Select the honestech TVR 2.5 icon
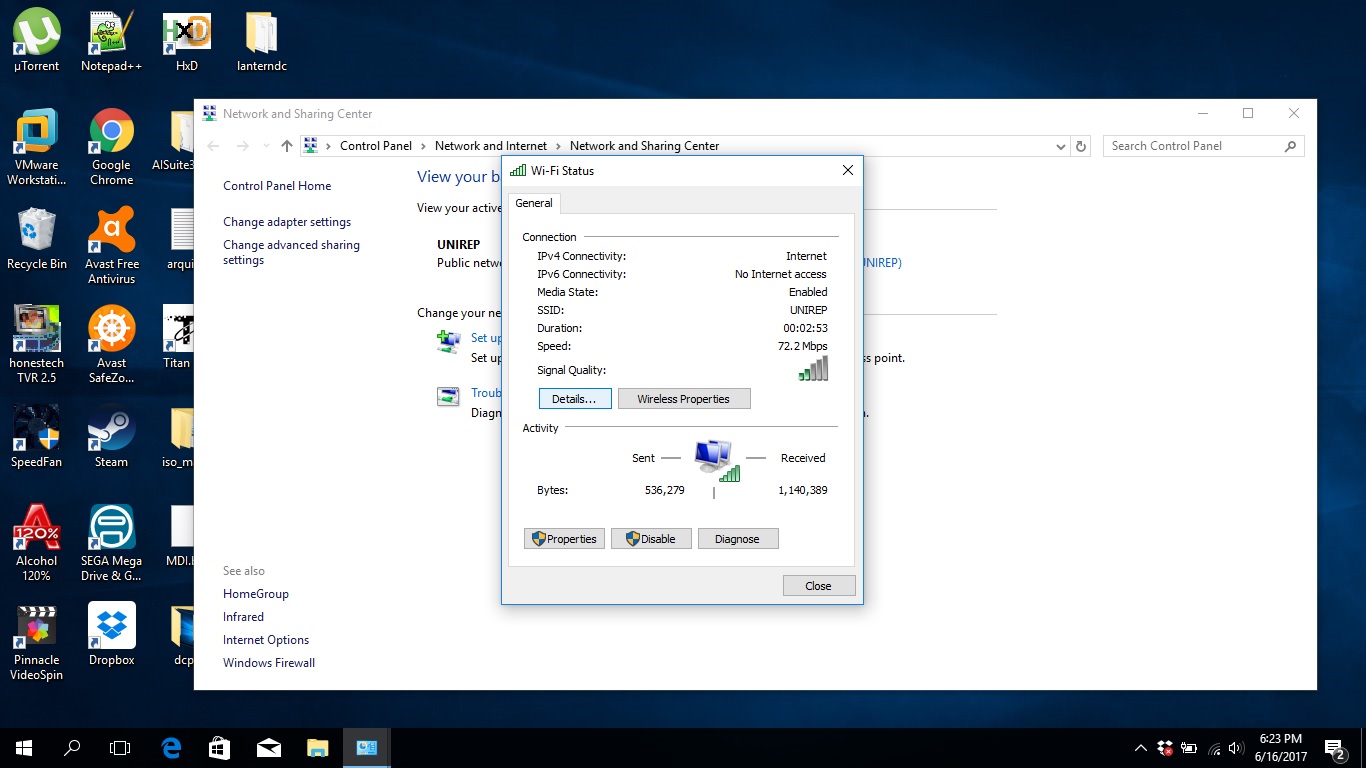 [37, 345]
